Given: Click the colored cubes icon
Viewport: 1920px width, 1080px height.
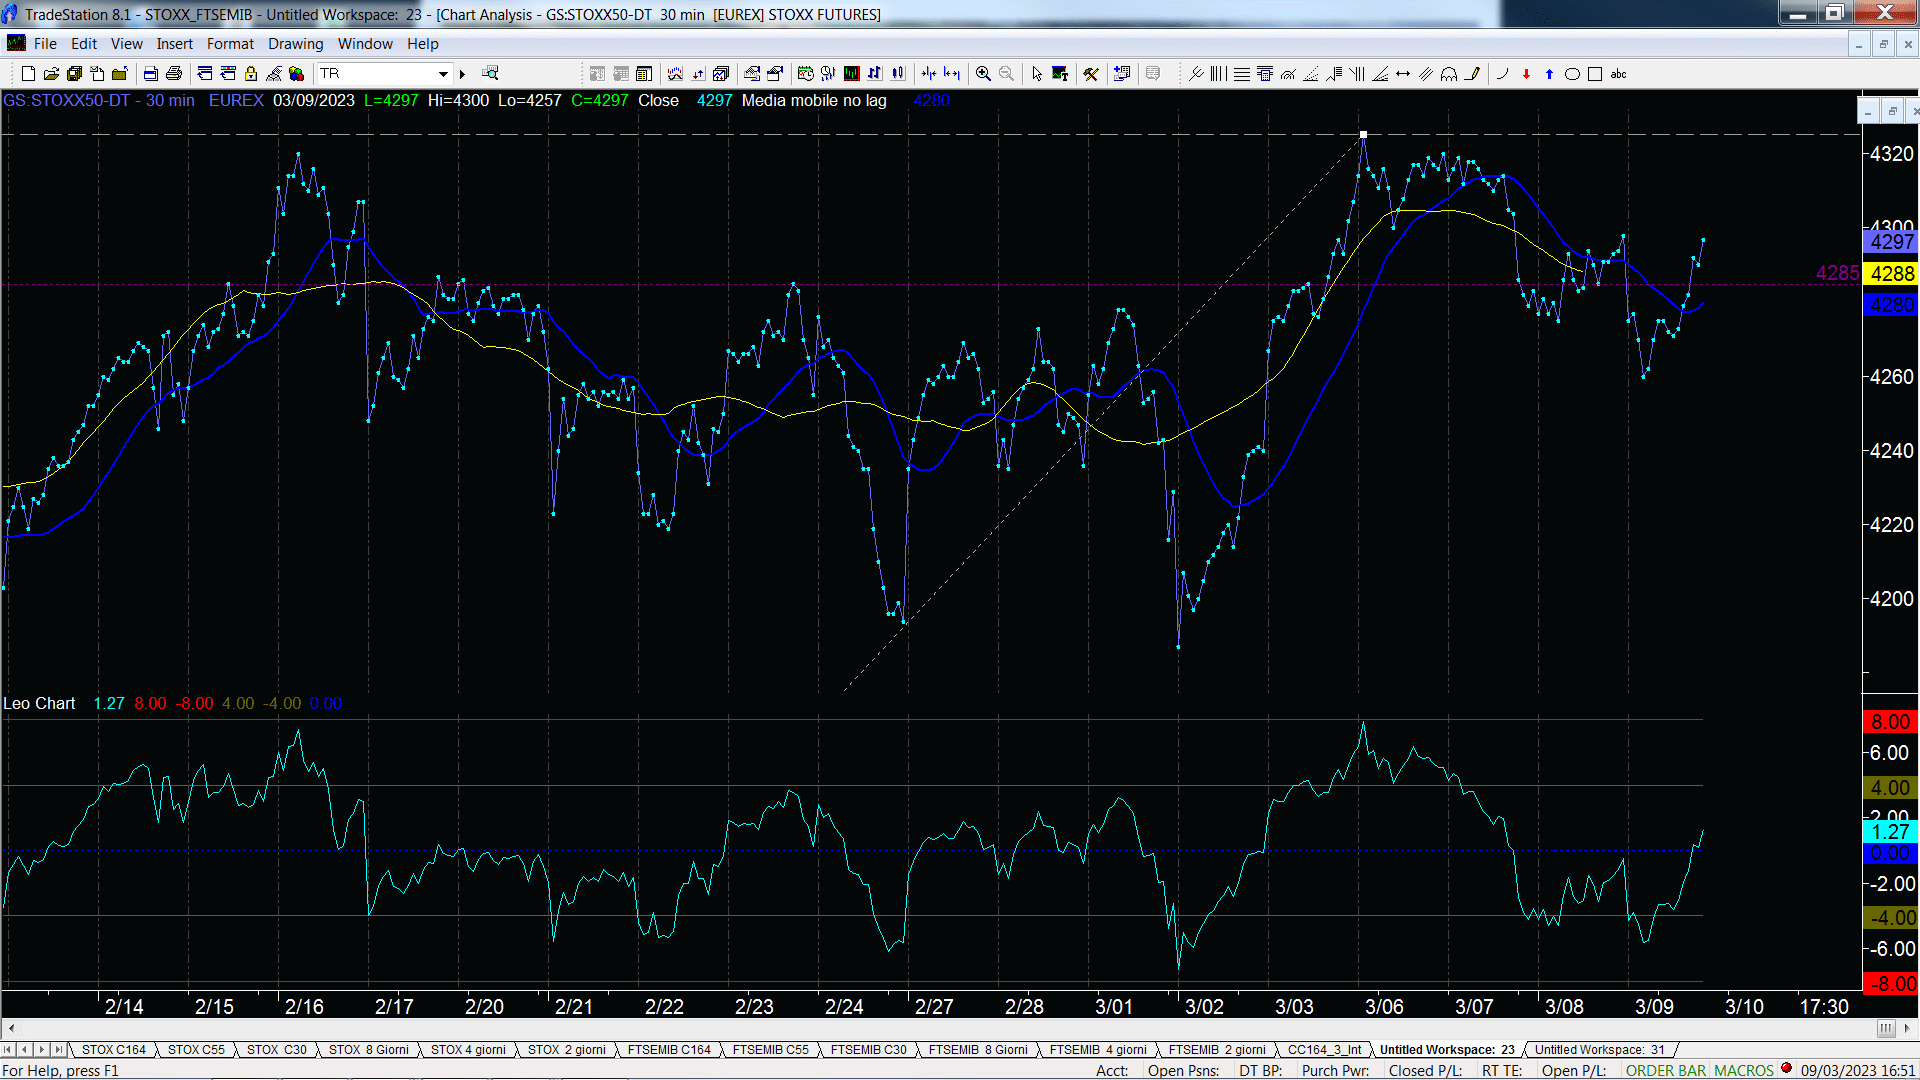Looking at the screenshot, I should pyautogui.click(x=297, y=74).
